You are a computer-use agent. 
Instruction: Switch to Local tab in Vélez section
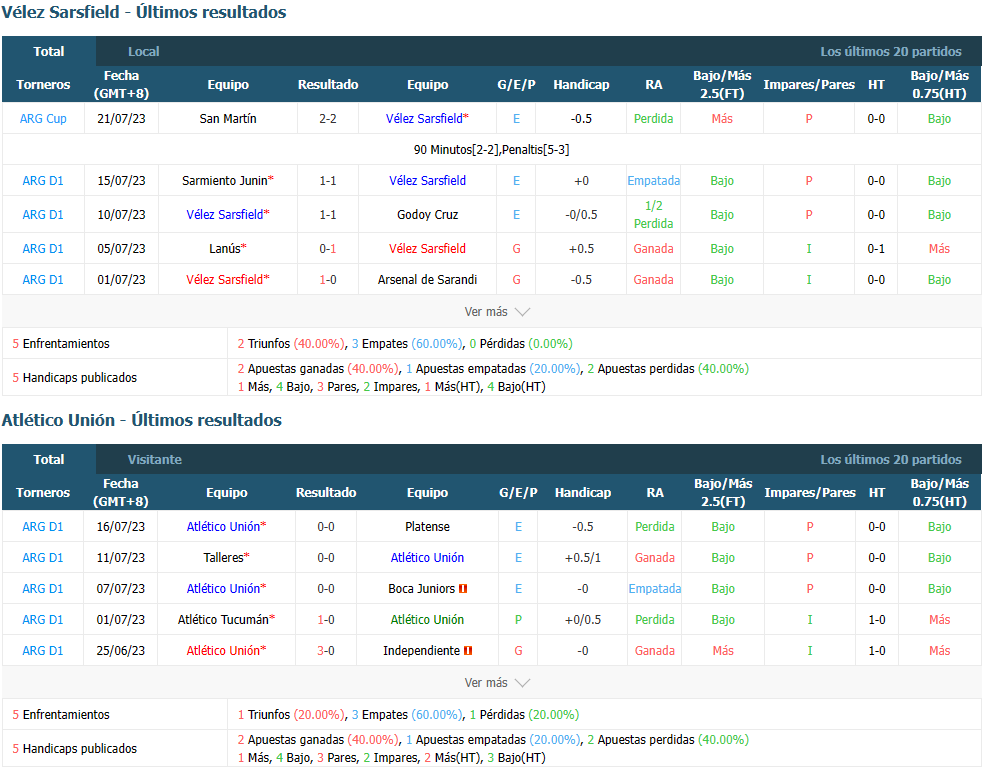pos(143,52)
